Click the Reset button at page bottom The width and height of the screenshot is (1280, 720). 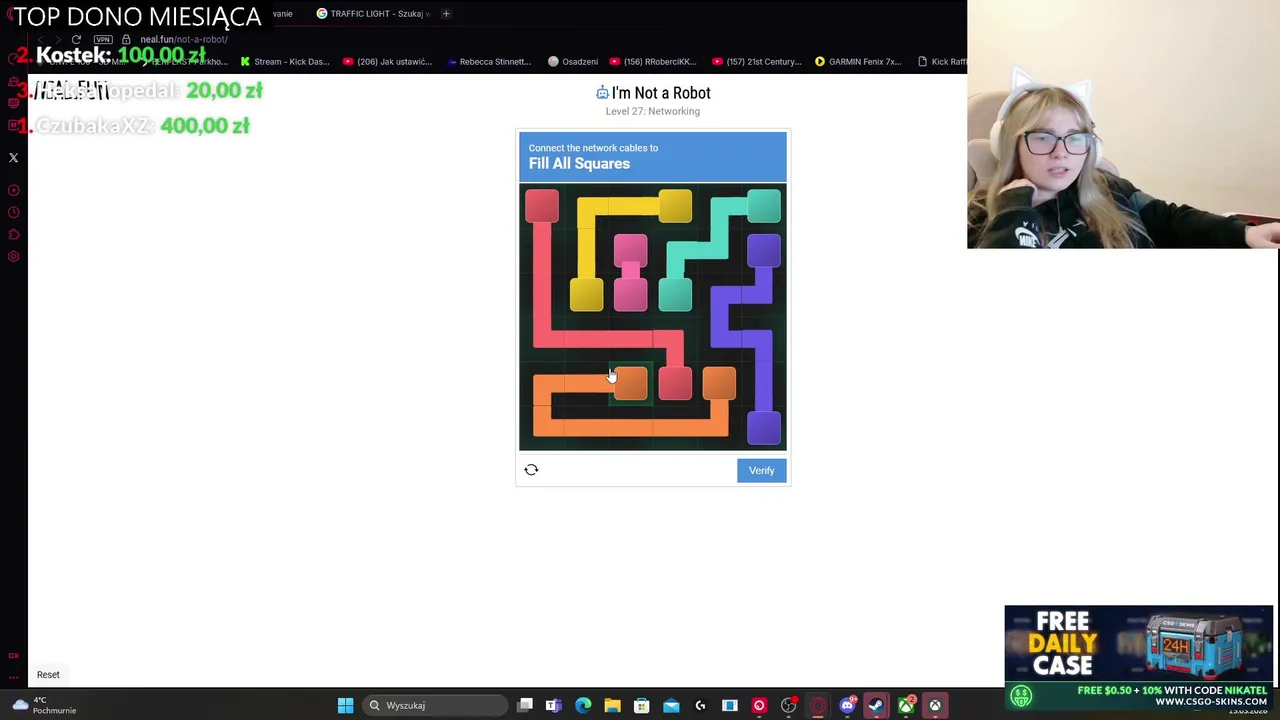[x=48, y=674]
